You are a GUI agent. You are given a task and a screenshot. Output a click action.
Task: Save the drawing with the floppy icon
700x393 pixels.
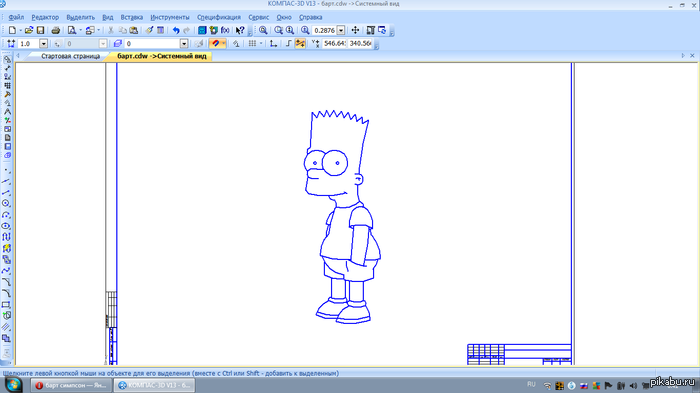point(40,30)
